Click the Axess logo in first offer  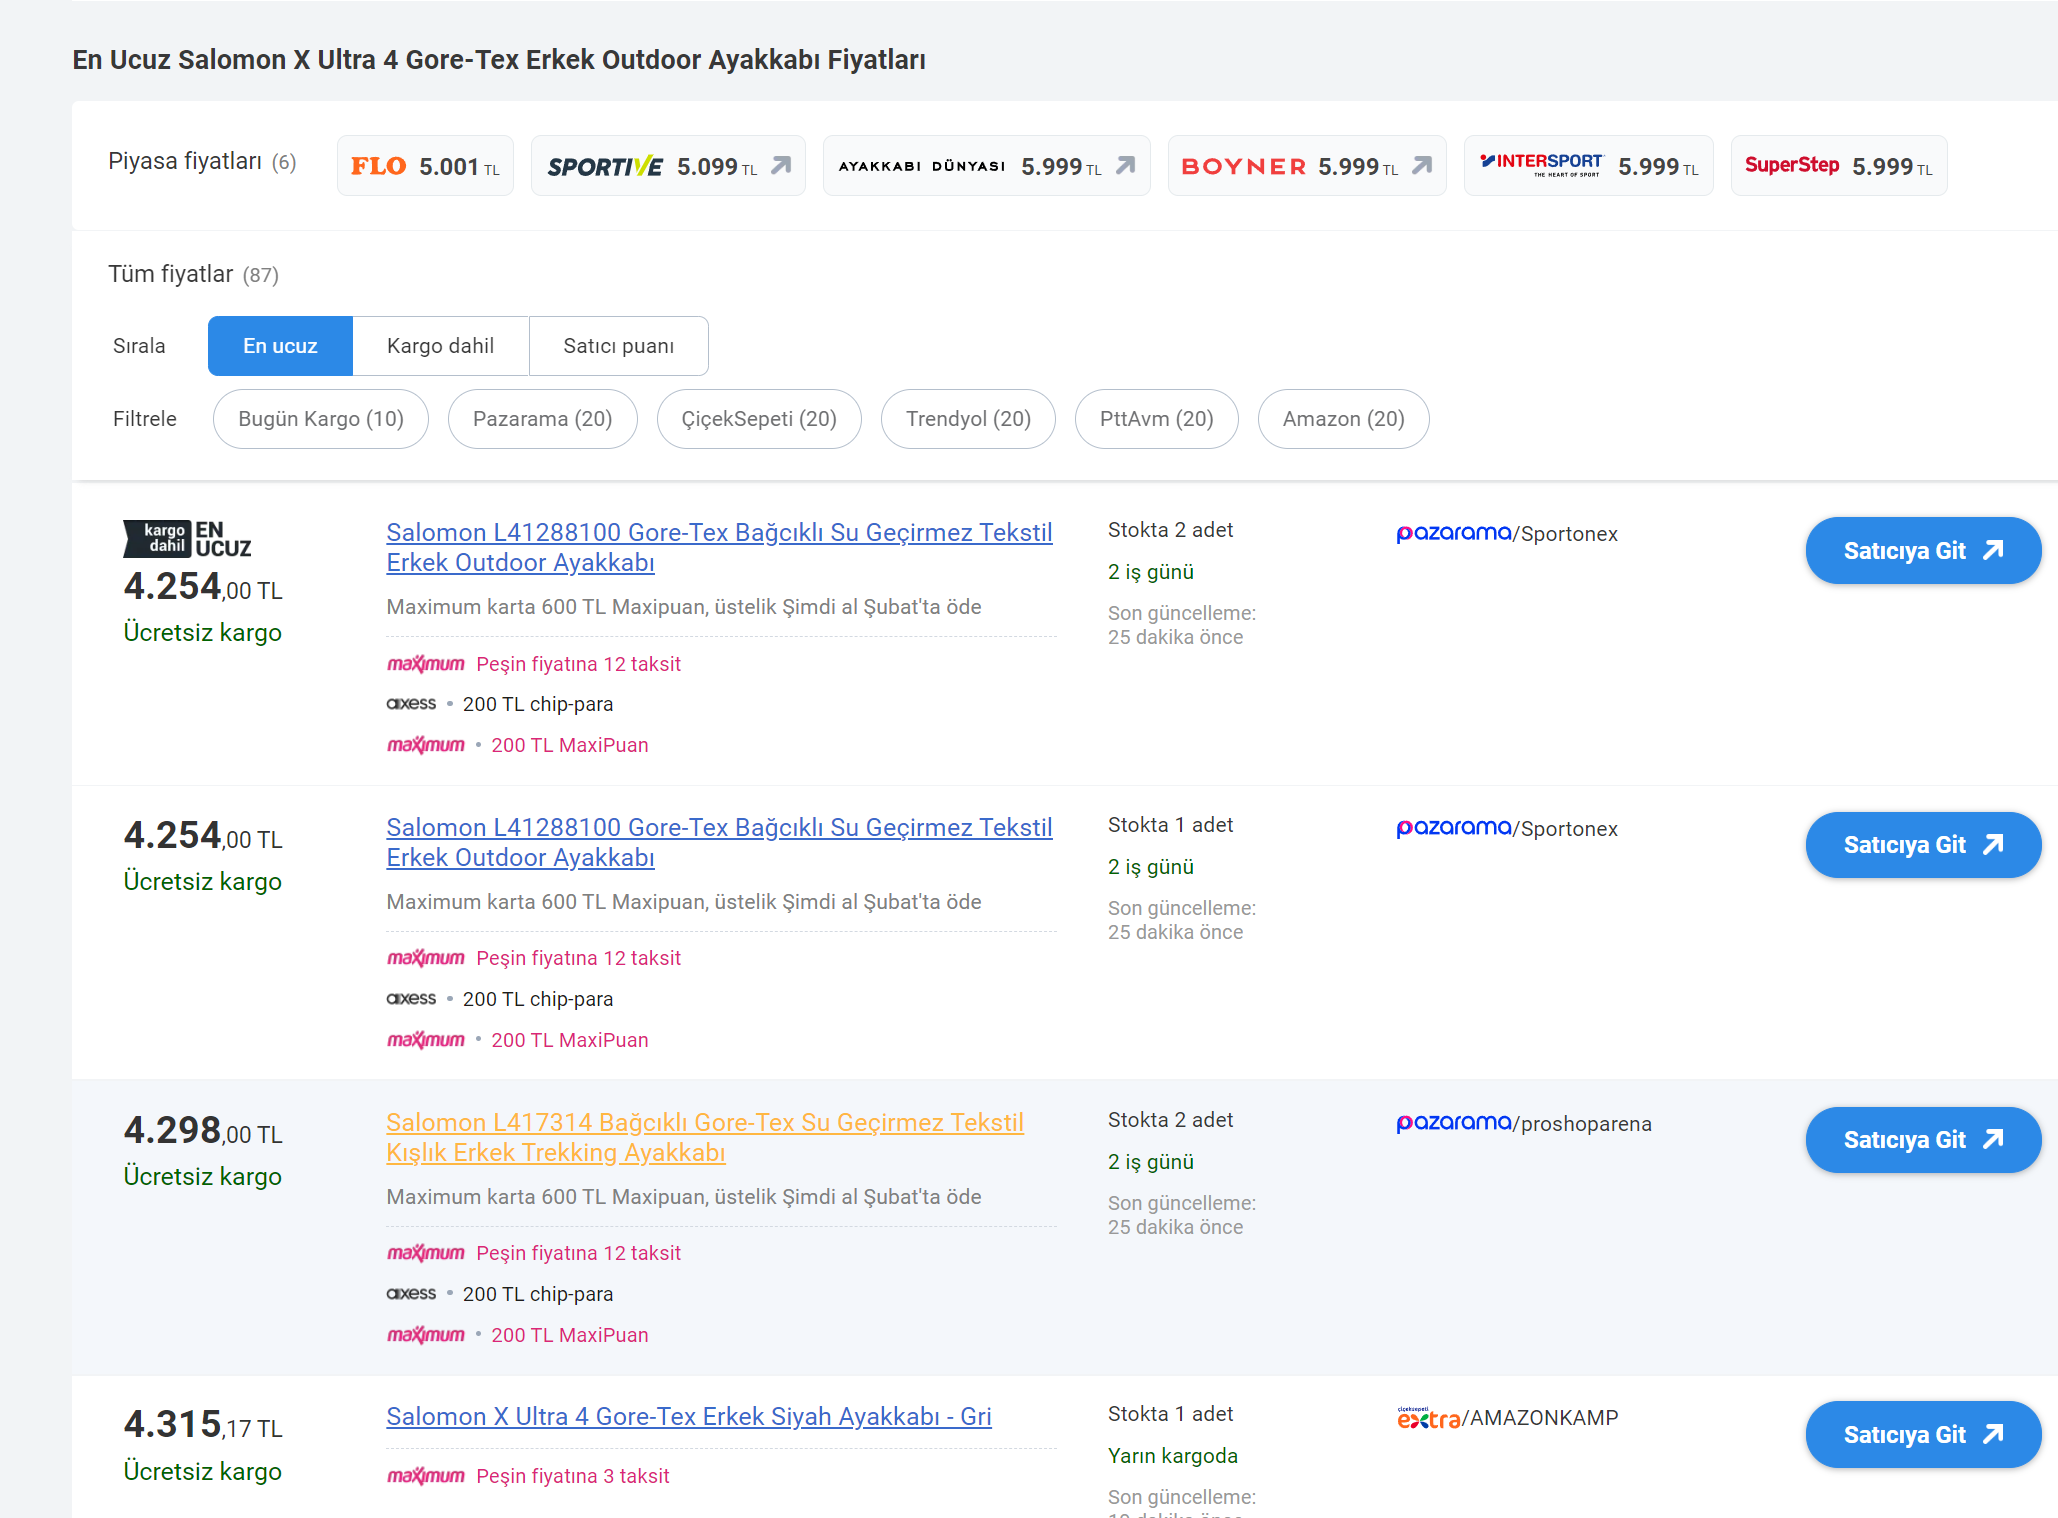pyautogui.click(x=411, y=704)
